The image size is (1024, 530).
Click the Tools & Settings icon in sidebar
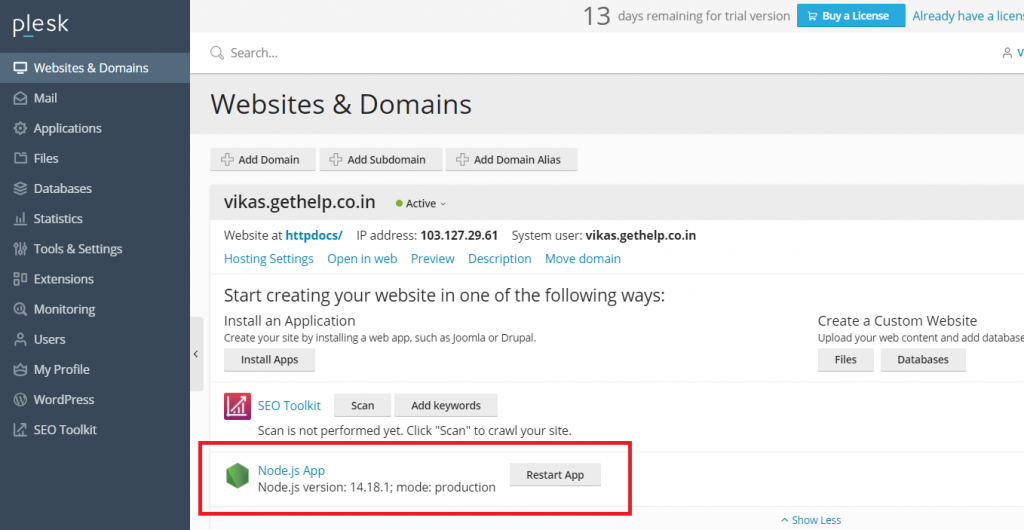20,249
